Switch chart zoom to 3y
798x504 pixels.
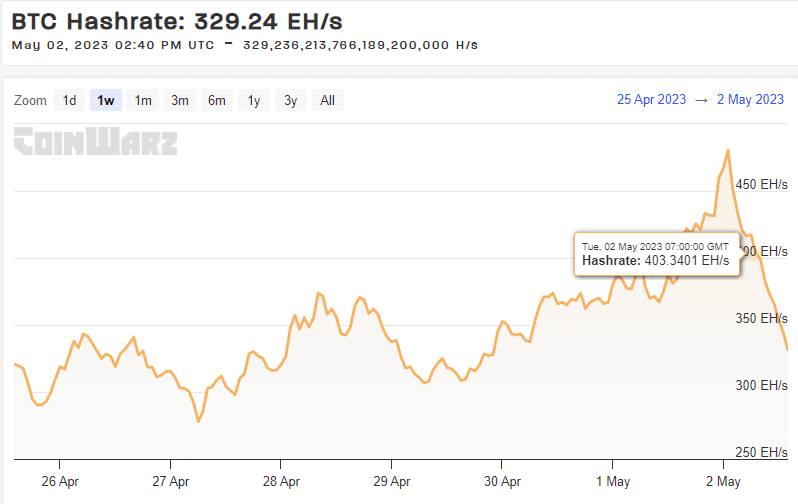click(291, 100)
